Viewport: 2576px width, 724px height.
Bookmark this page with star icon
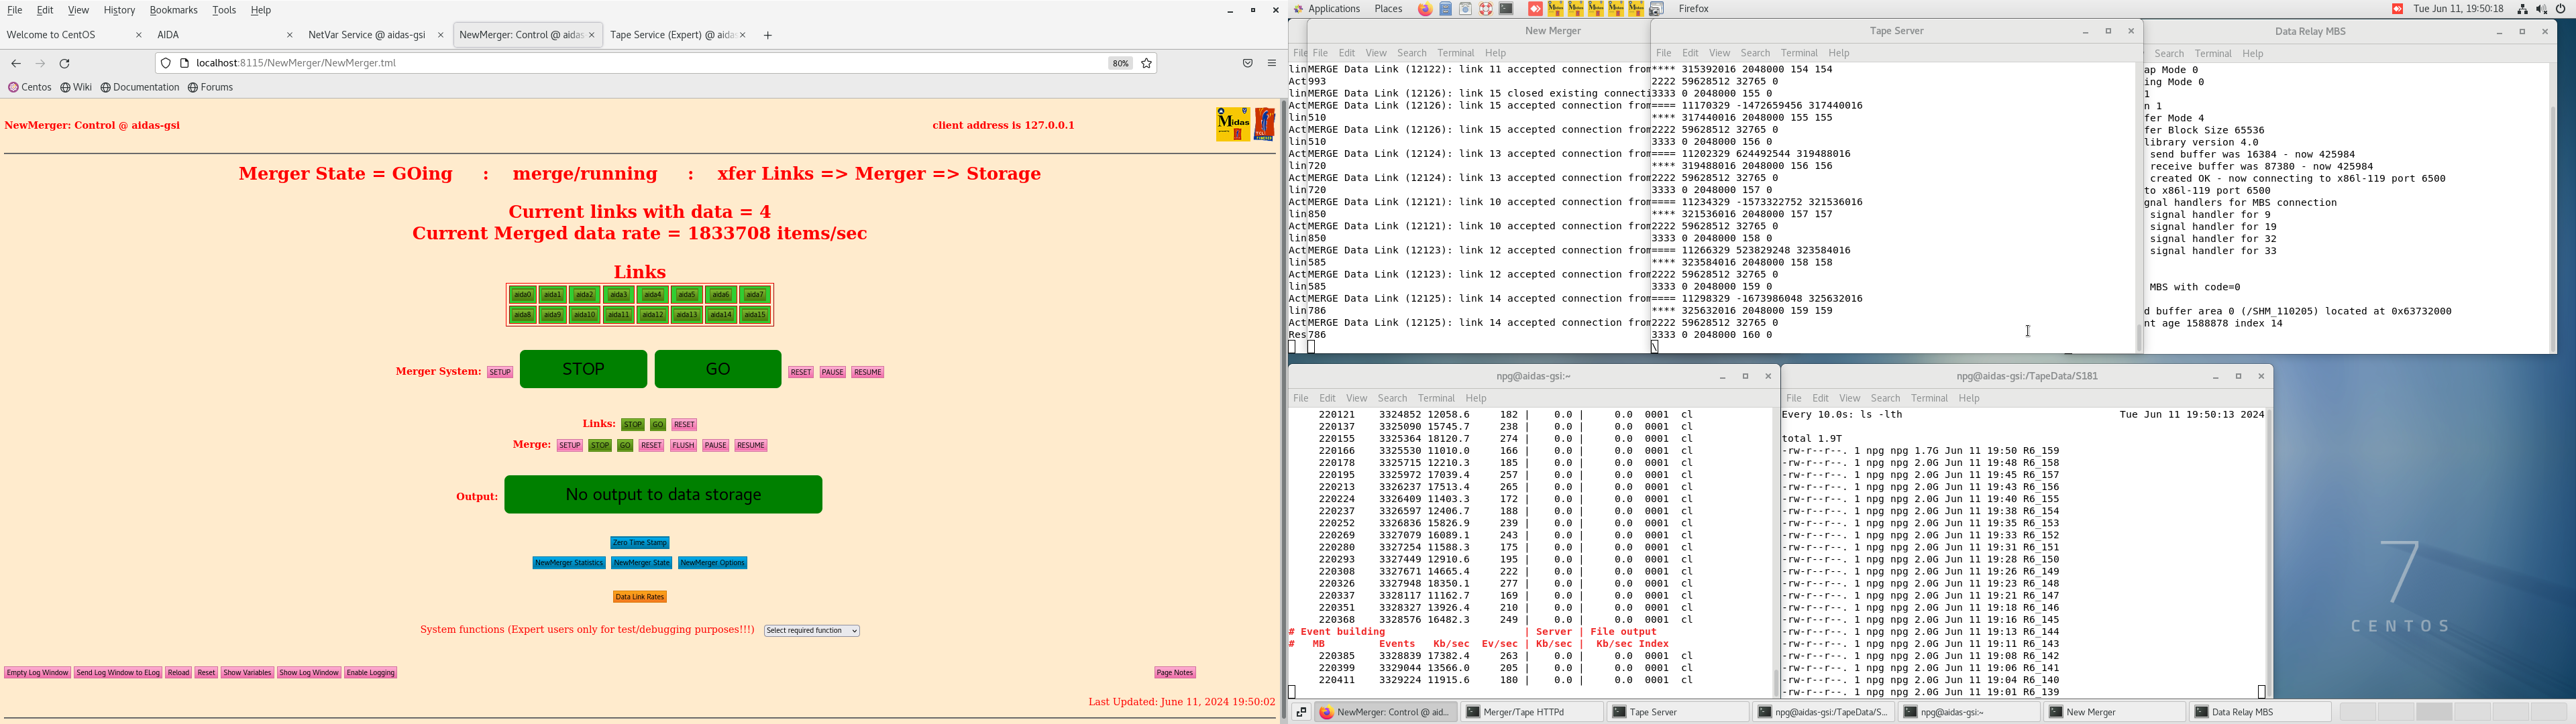point(1147,64)
